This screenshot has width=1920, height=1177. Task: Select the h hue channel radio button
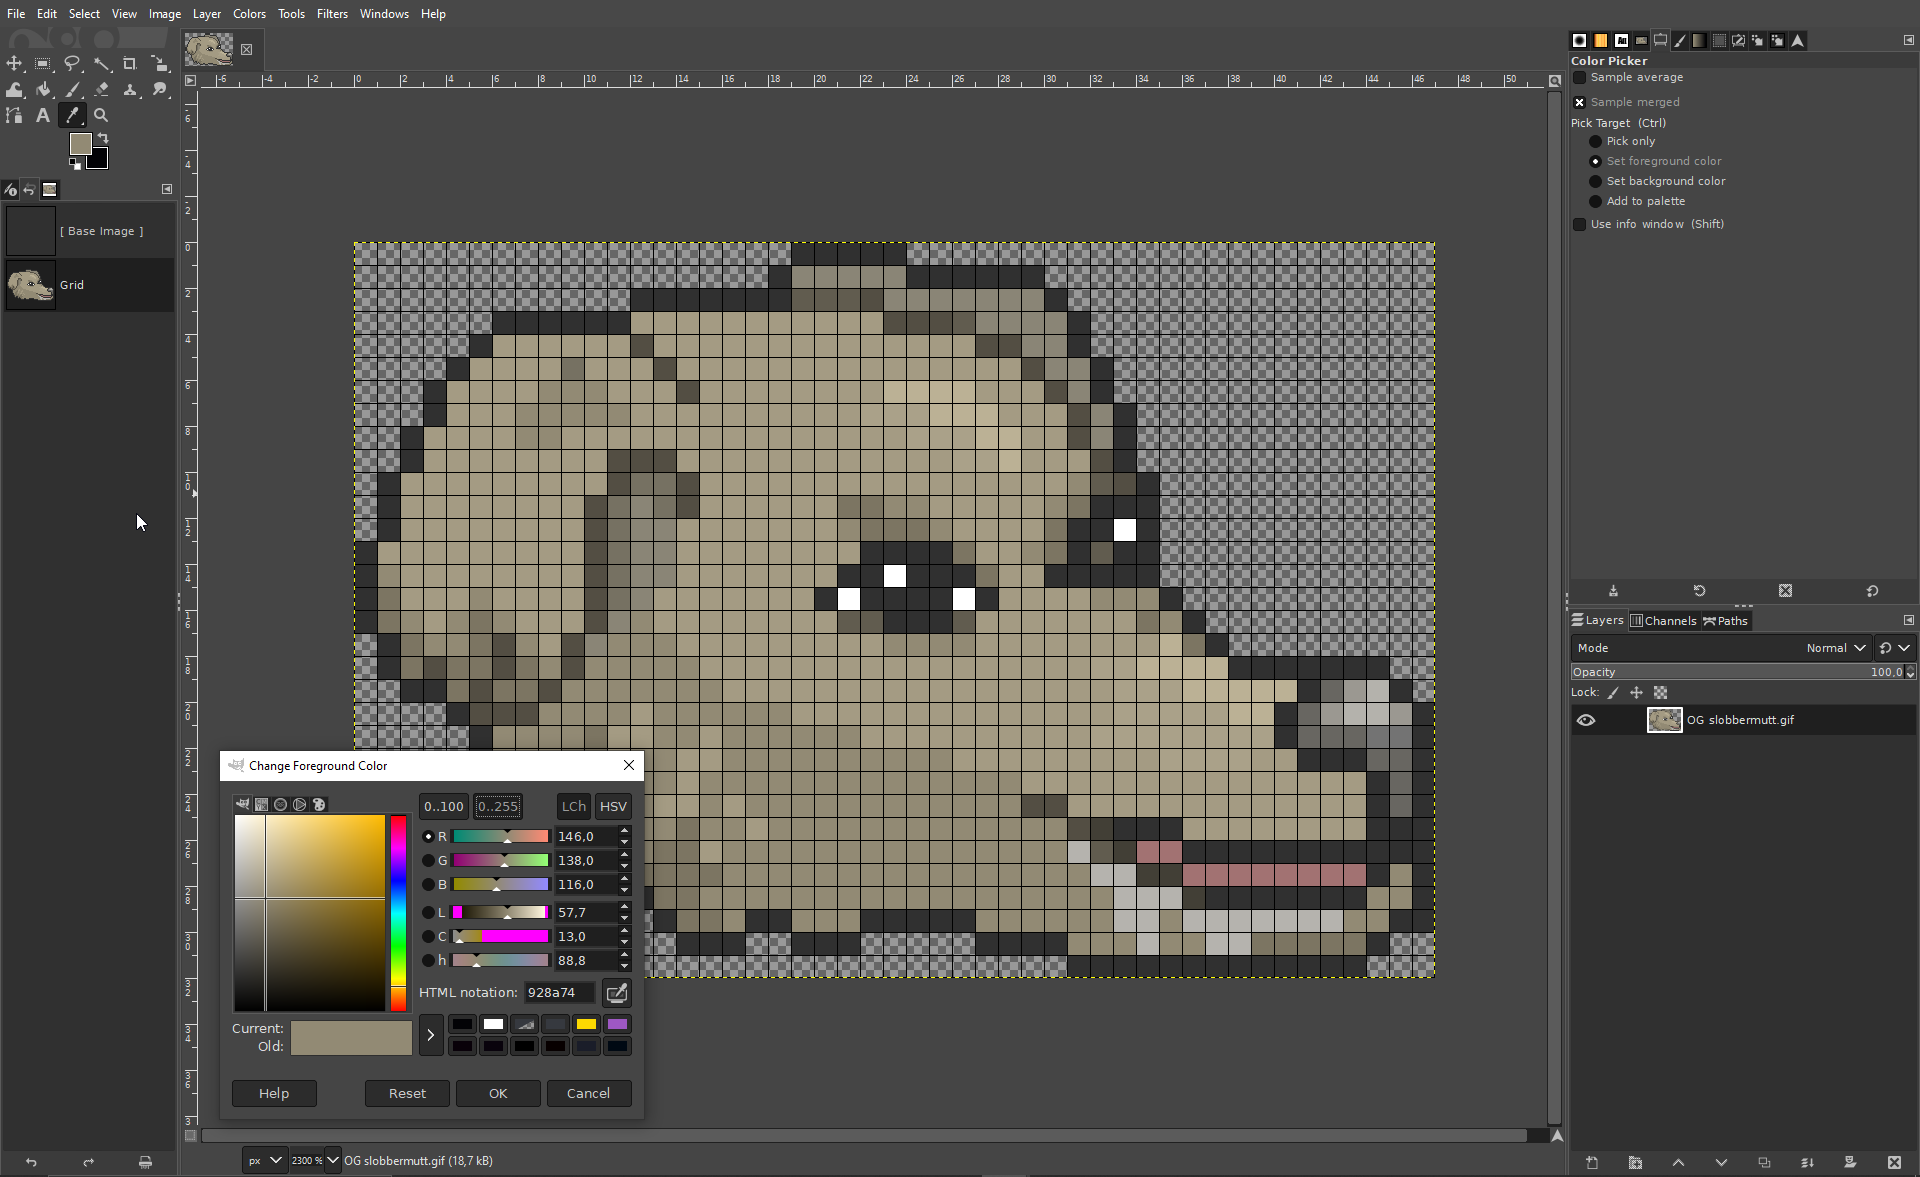428,960
